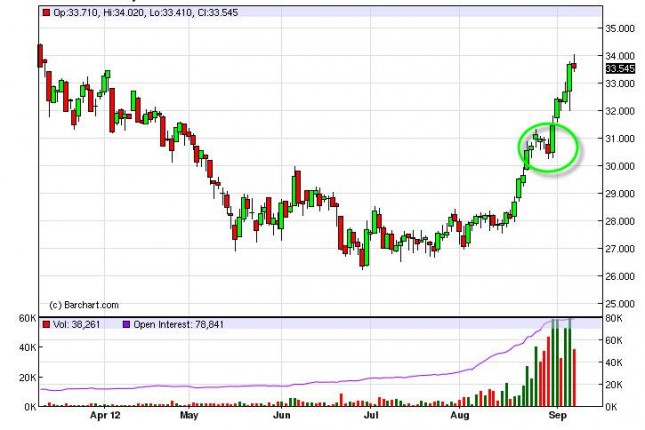
Task: Click the Aug date label
Action: (459, 415)
